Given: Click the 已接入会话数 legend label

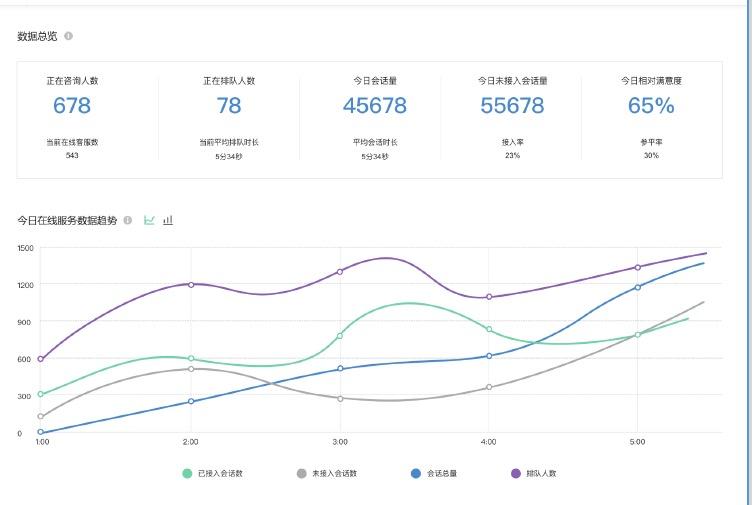Looking at the screenshot, I should [x=220, y=473].
